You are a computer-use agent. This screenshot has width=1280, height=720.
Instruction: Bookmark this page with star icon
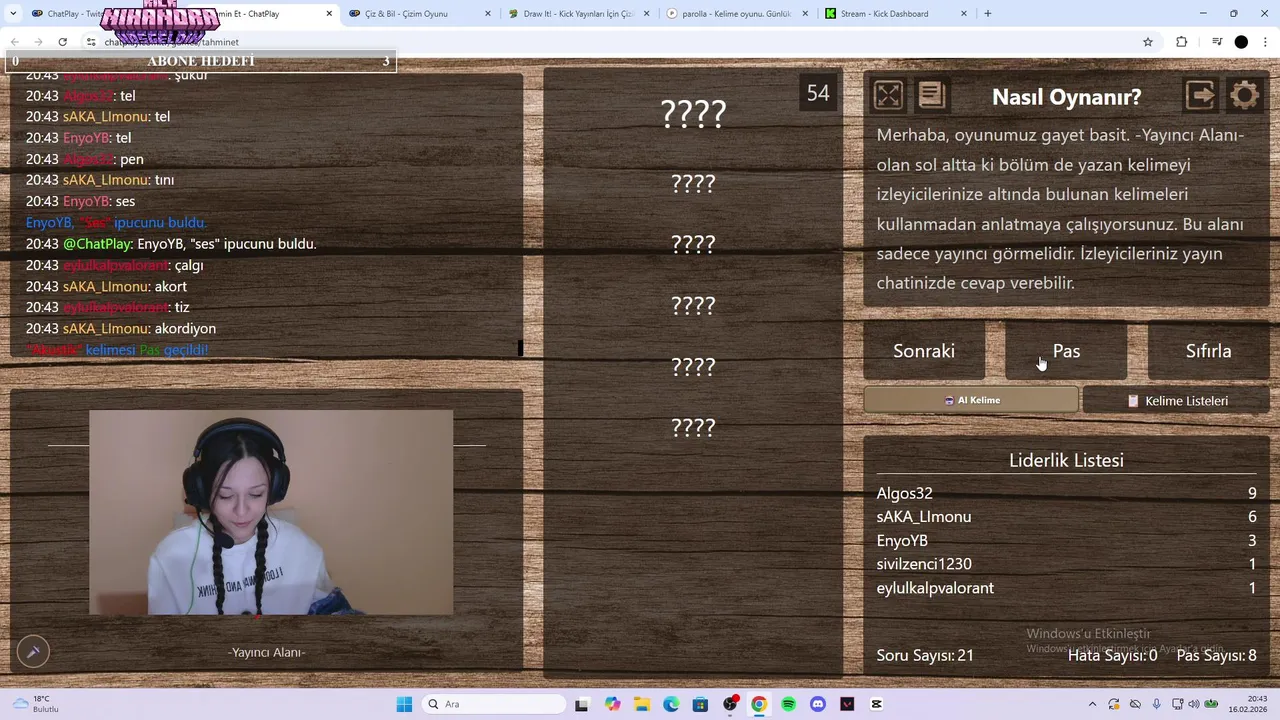coord(1148,42)
